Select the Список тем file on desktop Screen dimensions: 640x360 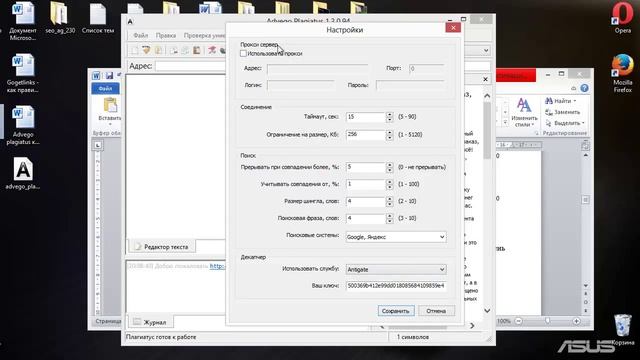(98, 17)
